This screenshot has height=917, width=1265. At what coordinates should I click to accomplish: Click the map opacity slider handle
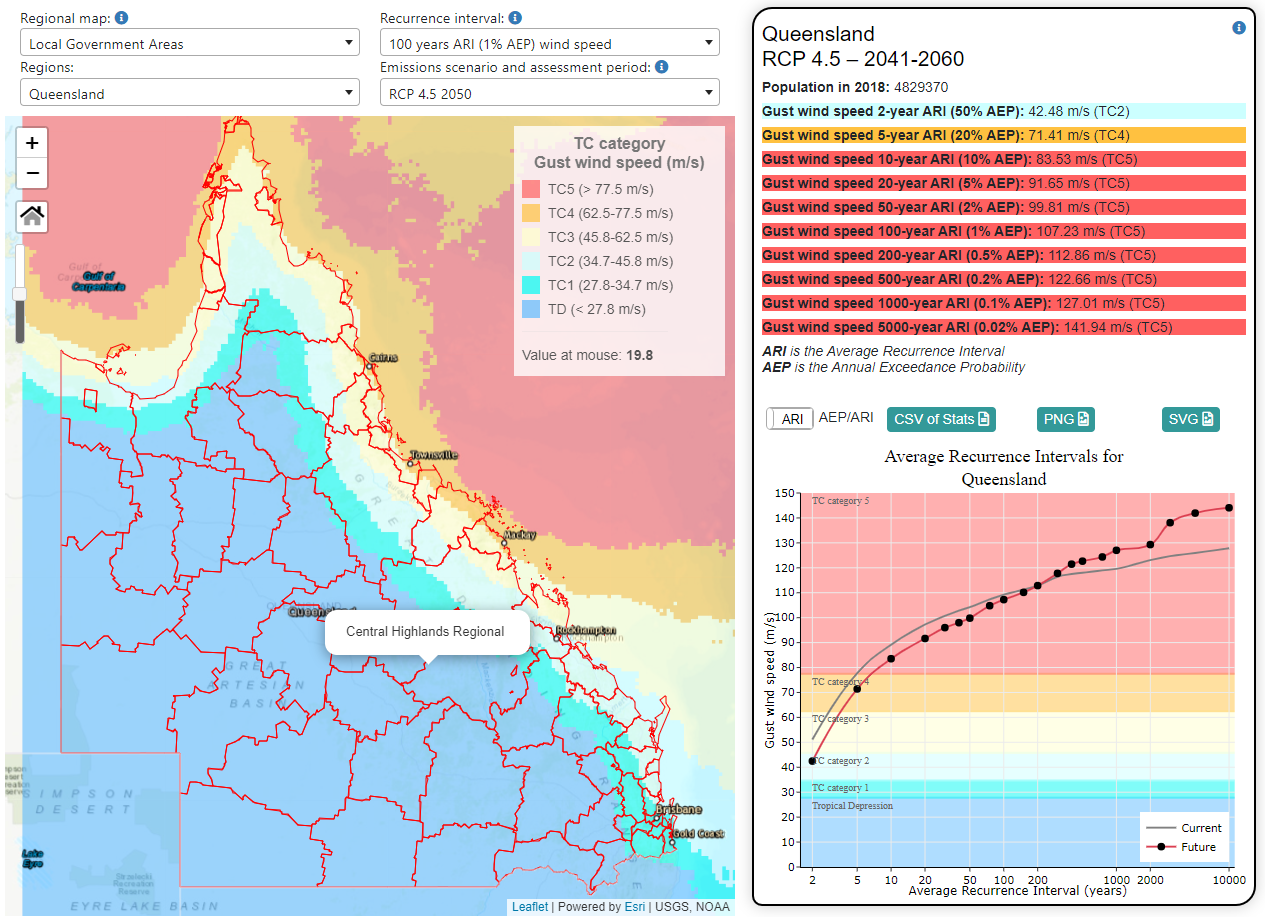coord(18,294)
